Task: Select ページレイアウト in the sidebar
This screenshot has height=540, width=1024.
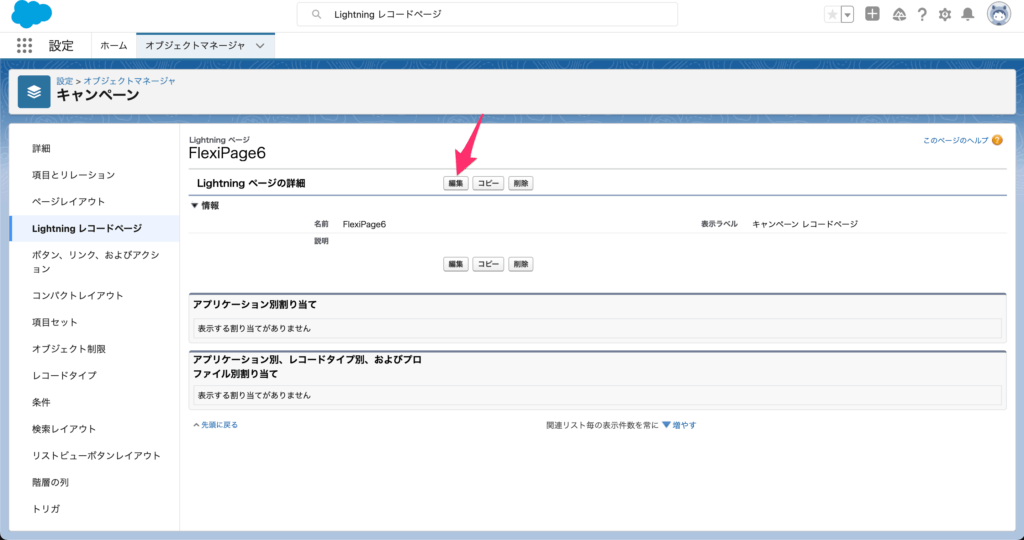Action: [x=68, y=202]
